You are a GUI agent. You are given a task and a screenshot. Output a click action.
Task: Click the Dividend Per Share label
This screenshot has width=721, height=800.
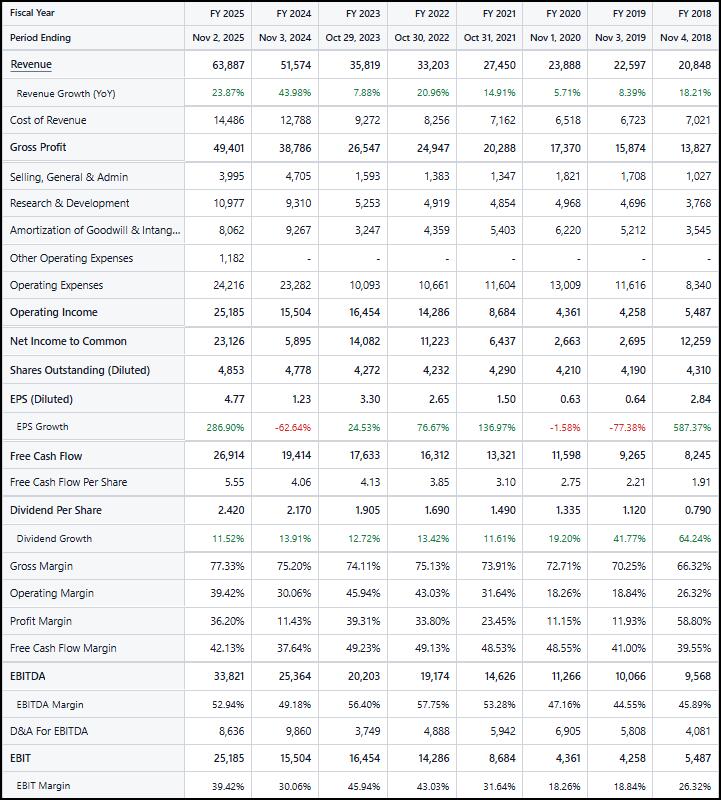point(55,510)
